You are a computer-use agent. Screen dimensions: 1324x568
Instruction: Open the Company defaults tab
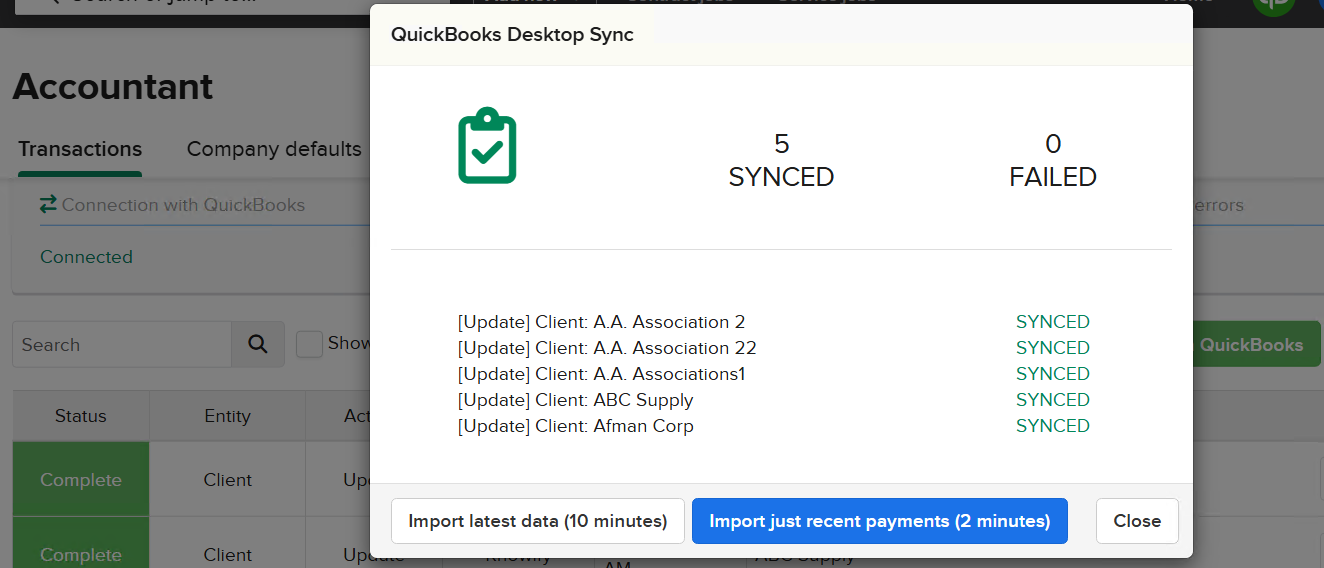point(274,150)
